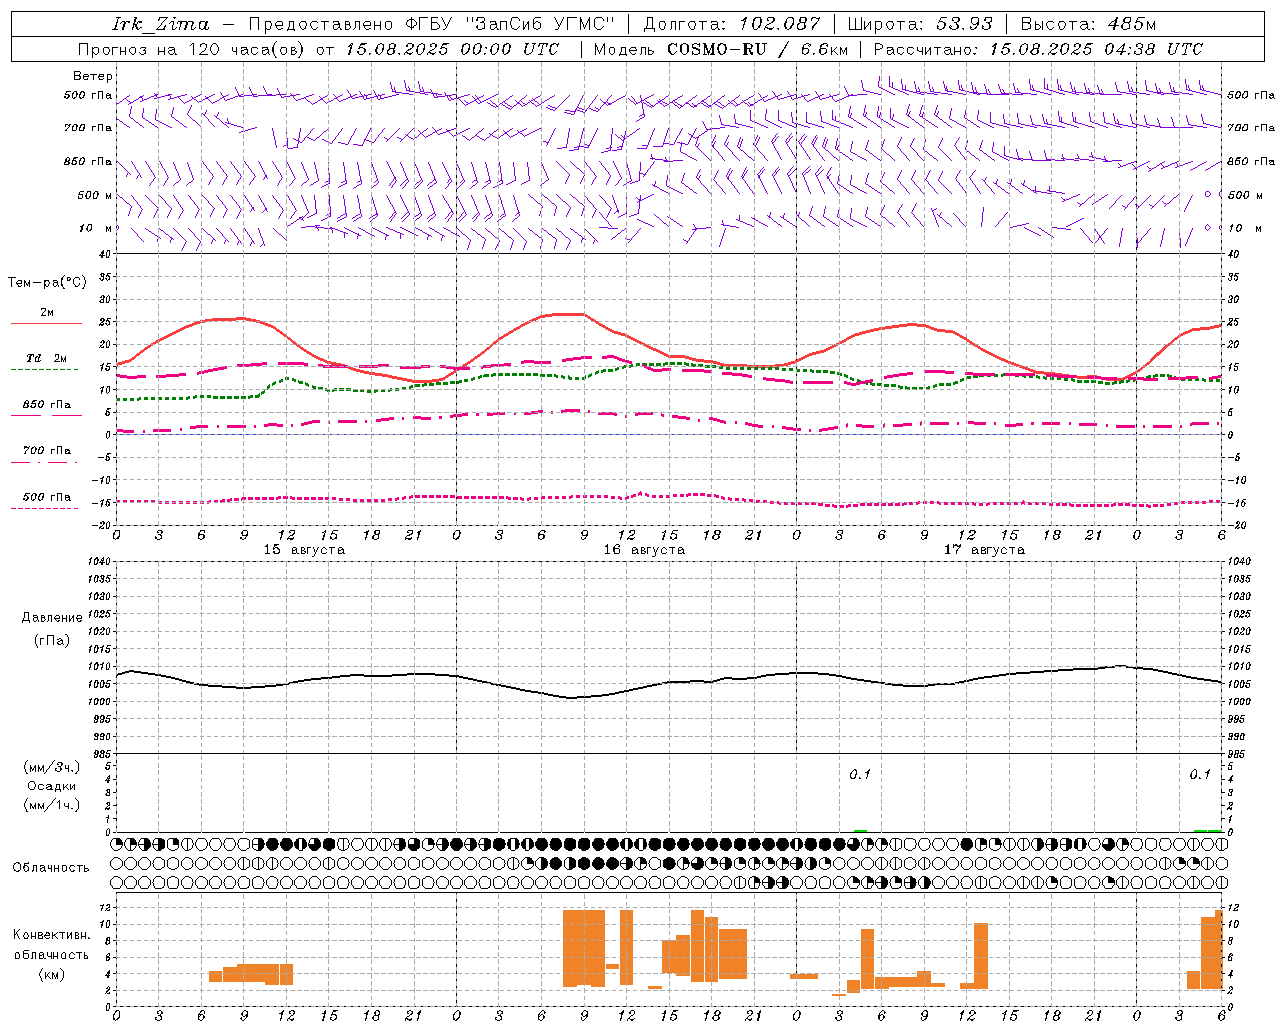This screenshot has width=1280, height=1024.
Task: Click the "Облачность" cloudiness label
Action: [51, 867]
